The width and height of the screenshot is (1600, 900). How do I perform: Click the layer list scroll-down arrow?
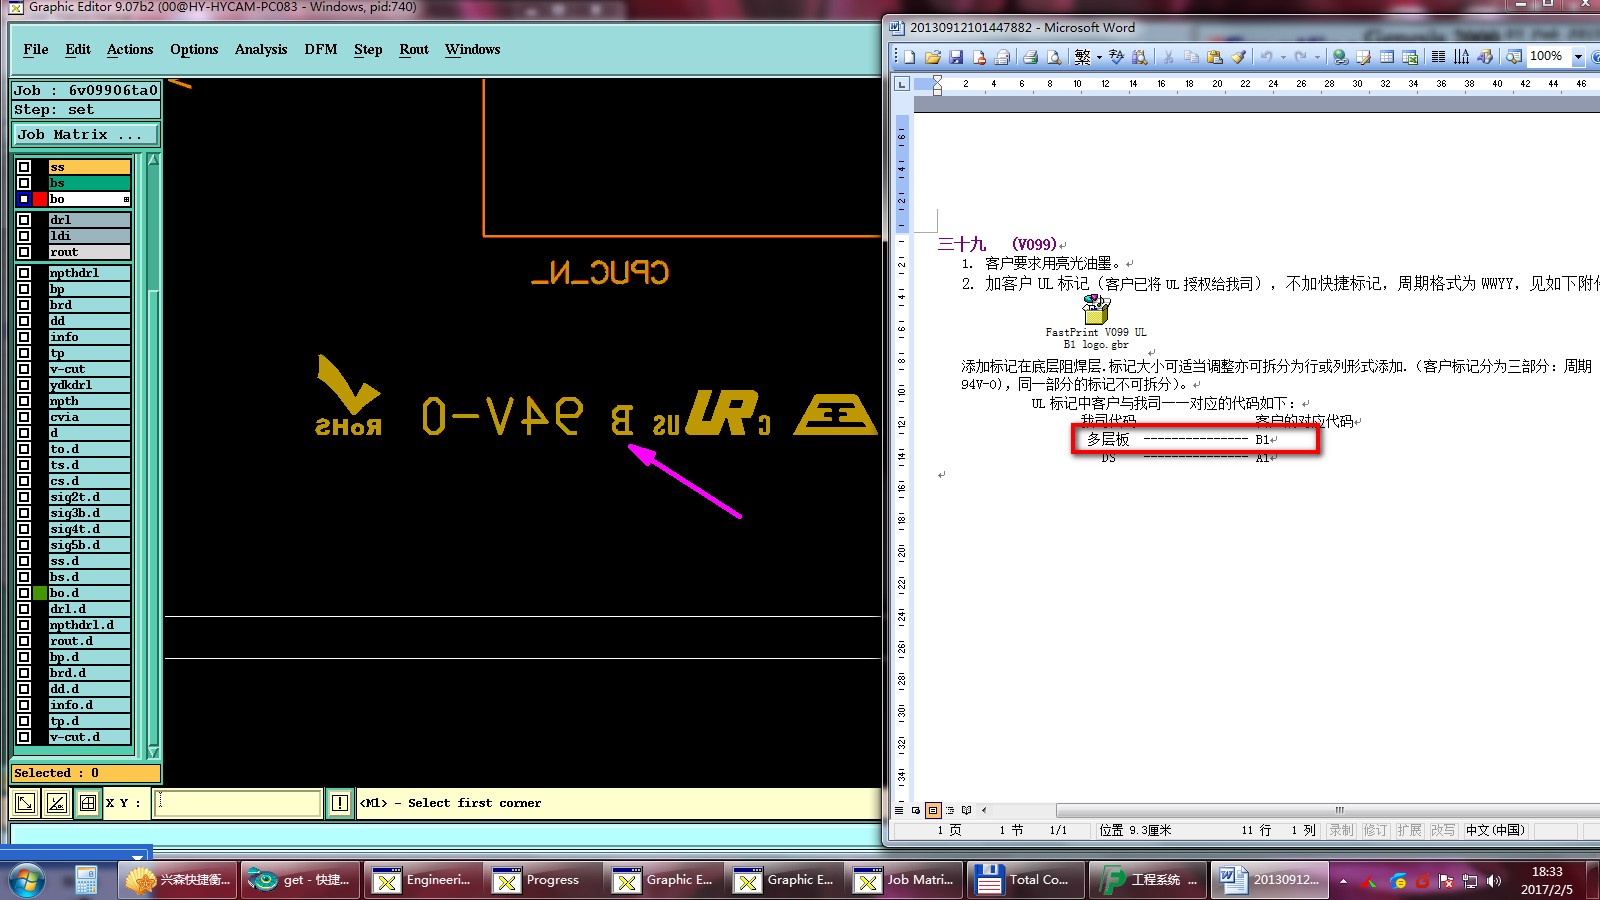coord(153,751)
